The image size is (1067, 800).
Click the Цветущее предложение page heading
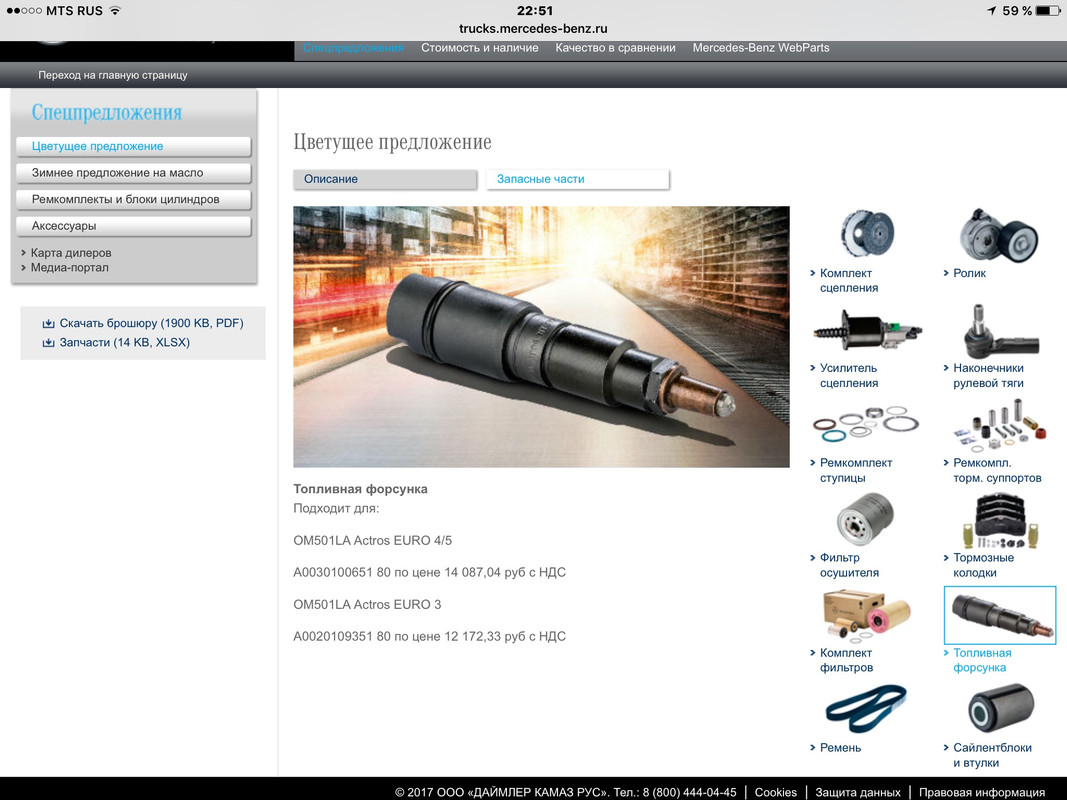tap(392, 141)
